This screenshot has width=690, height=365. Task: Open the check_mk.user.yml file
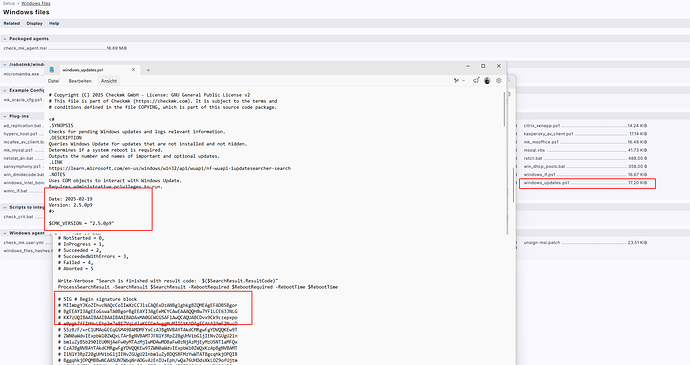coord(24,243)
